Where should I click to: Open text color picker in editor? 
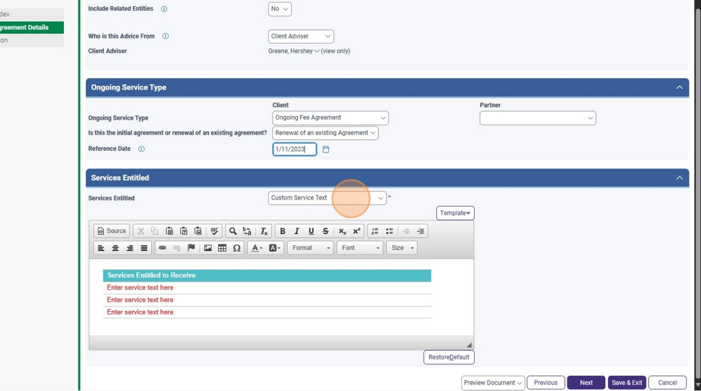coord(256,248)
